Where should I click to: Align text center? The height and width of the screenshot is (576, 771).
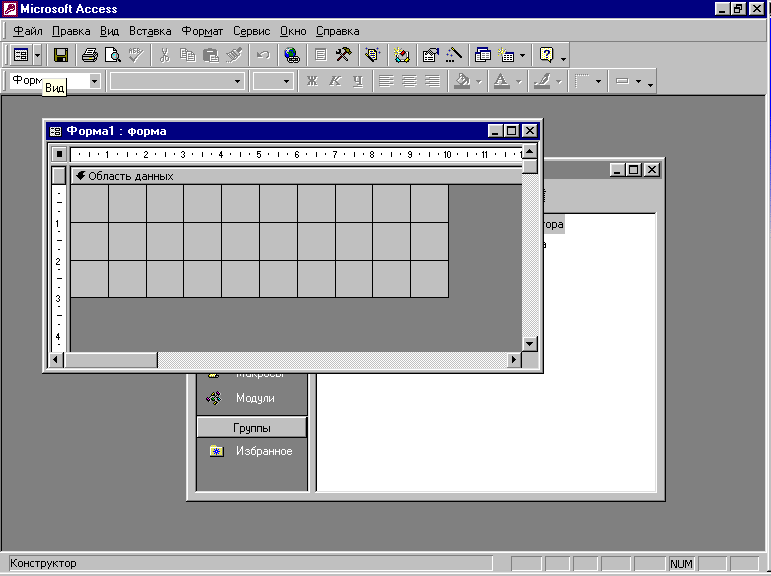click(409, 81)
